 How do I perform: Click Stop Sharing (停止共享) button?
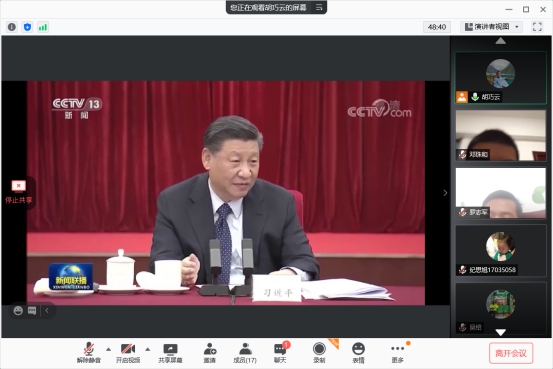pyautogui.click(x=19, y=192)
